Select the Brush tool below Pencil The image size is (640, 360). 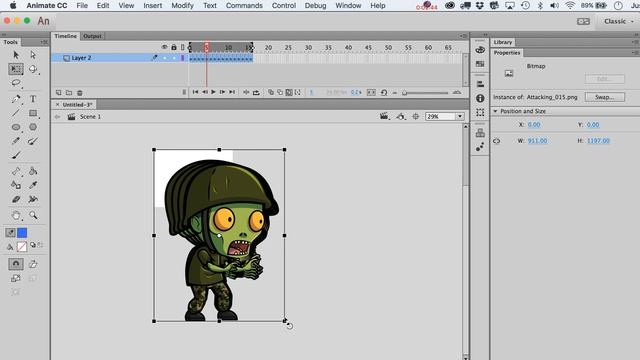16,155
